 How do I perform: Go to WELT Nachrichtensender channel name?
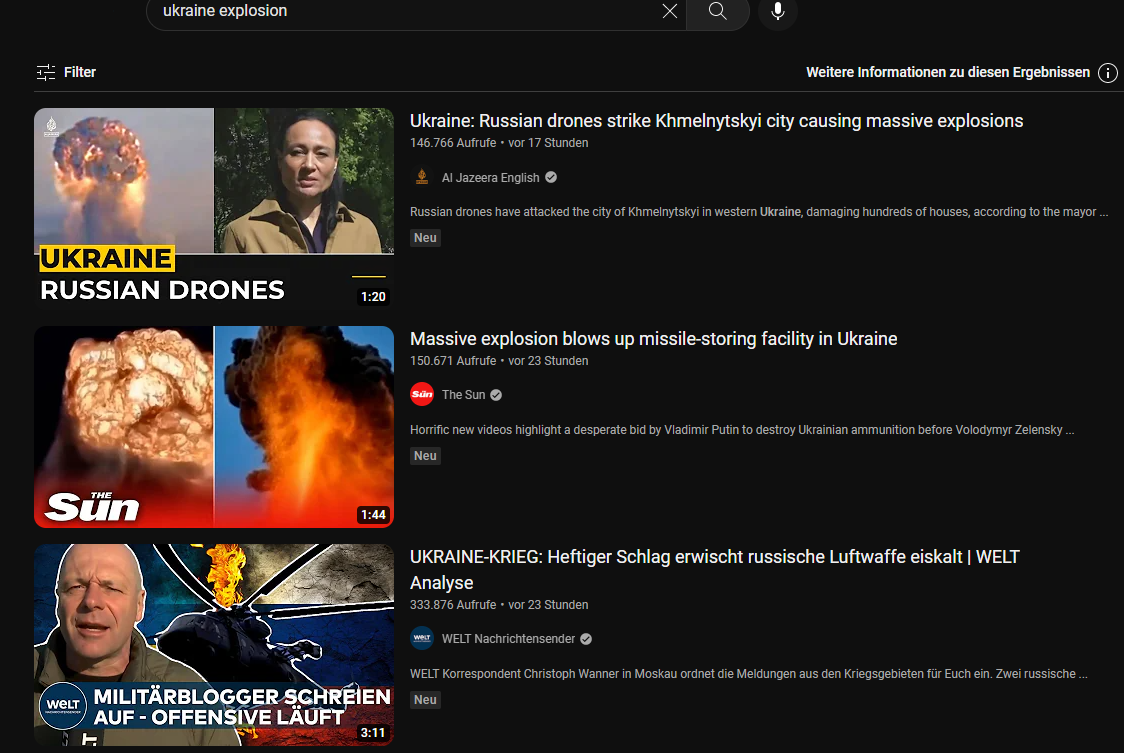[507, 639]
